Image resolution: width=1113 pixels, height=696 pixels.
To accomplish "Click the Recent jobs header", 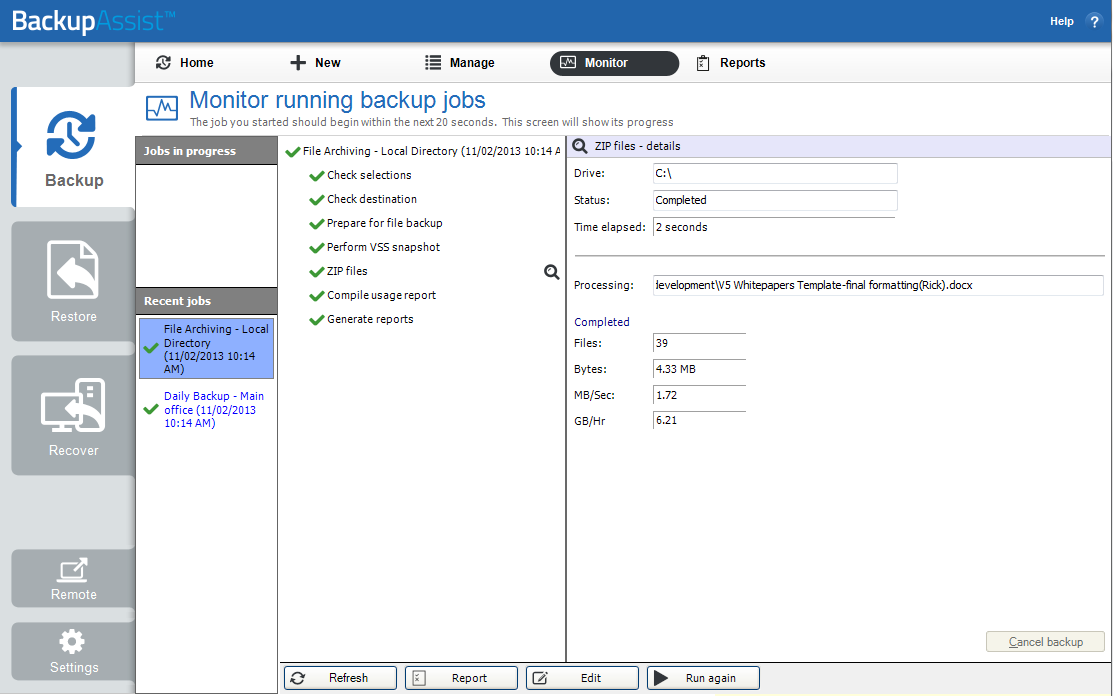I will click(x=207, y=302).
